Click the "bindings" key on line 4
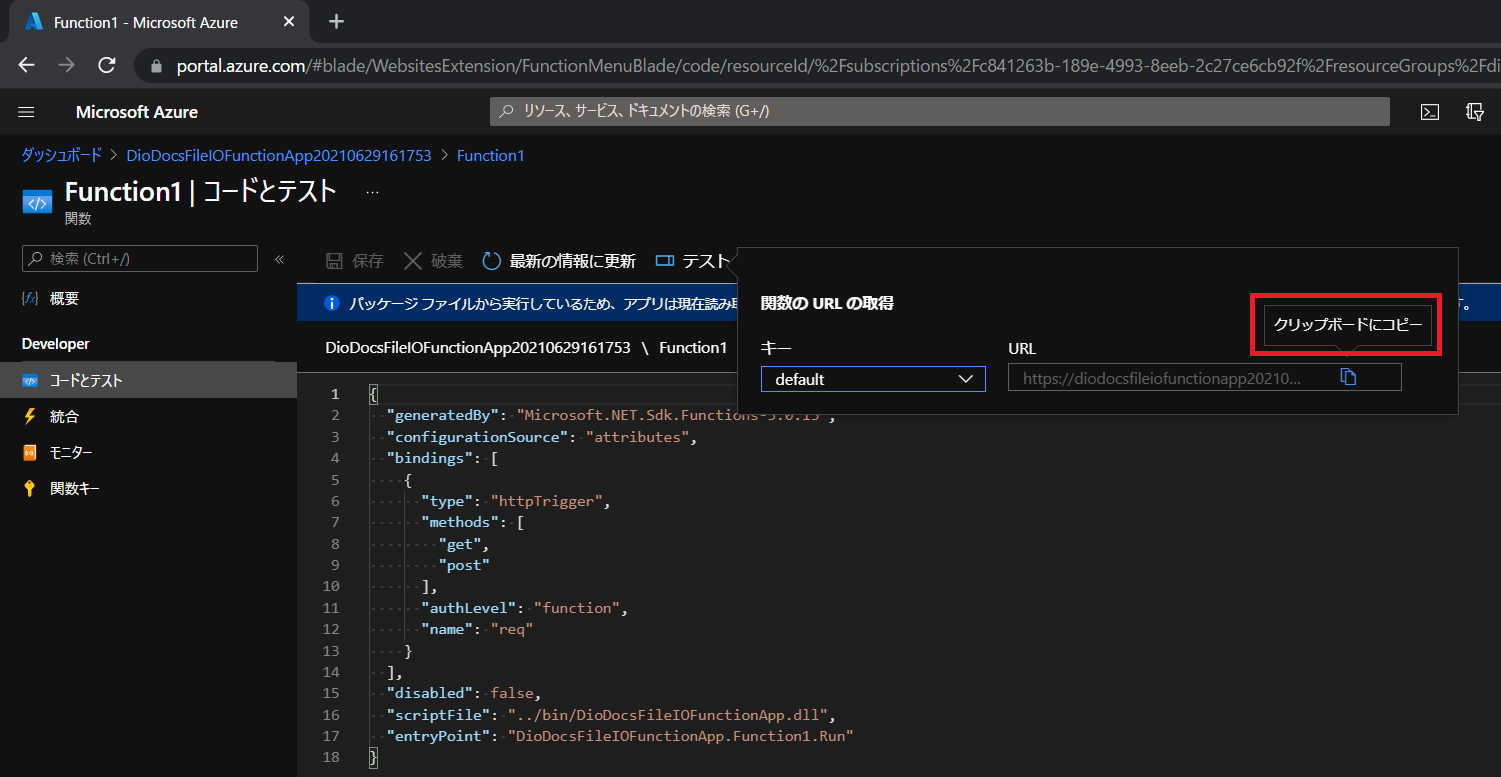The width and height of the screenshot is (1501, 777). pyautogui.click(x=430, y=458)
